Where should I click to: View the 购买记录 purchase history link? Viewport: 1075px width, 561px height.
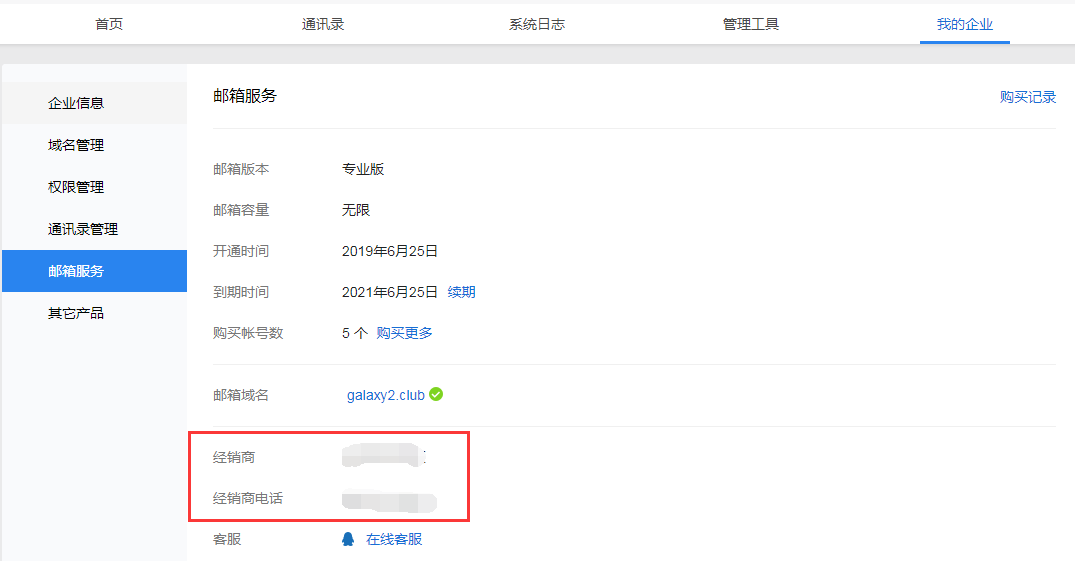[1028, 97]
